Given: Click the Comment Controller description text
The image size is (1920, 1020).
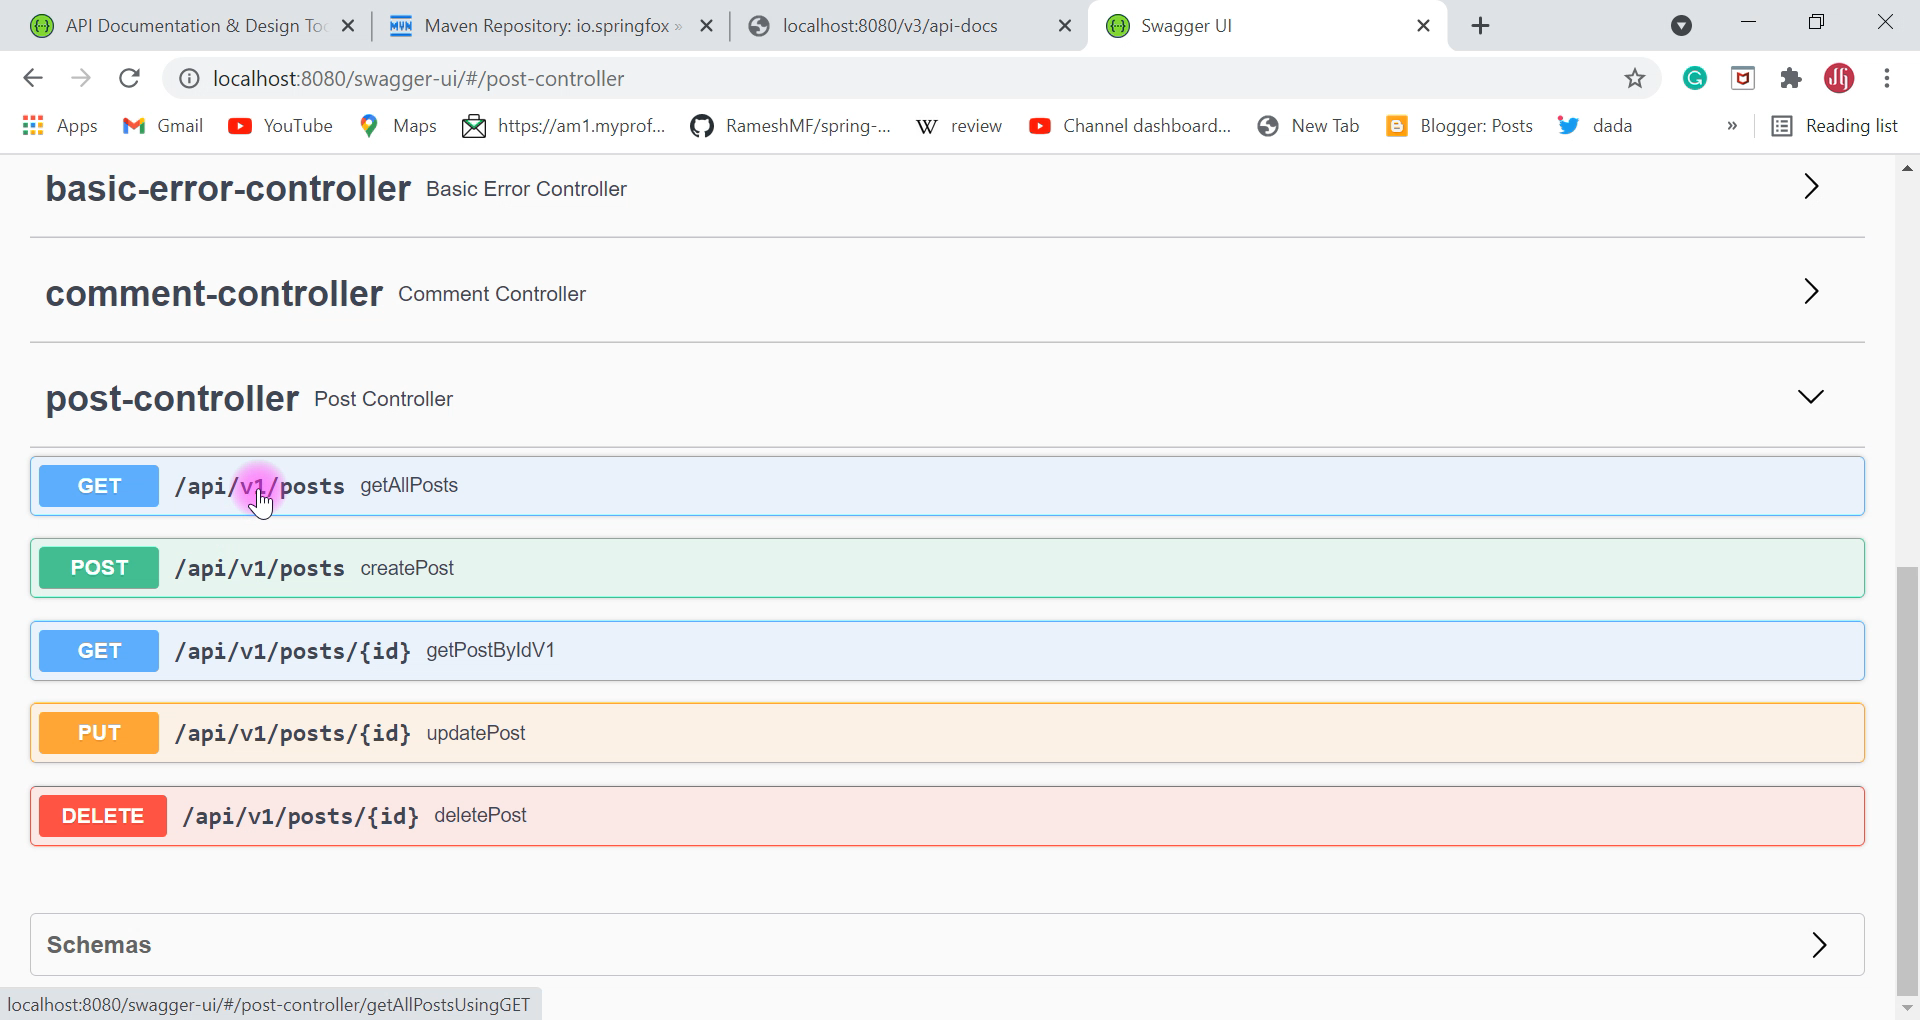Looking at the screenshot, I should 492,294.
